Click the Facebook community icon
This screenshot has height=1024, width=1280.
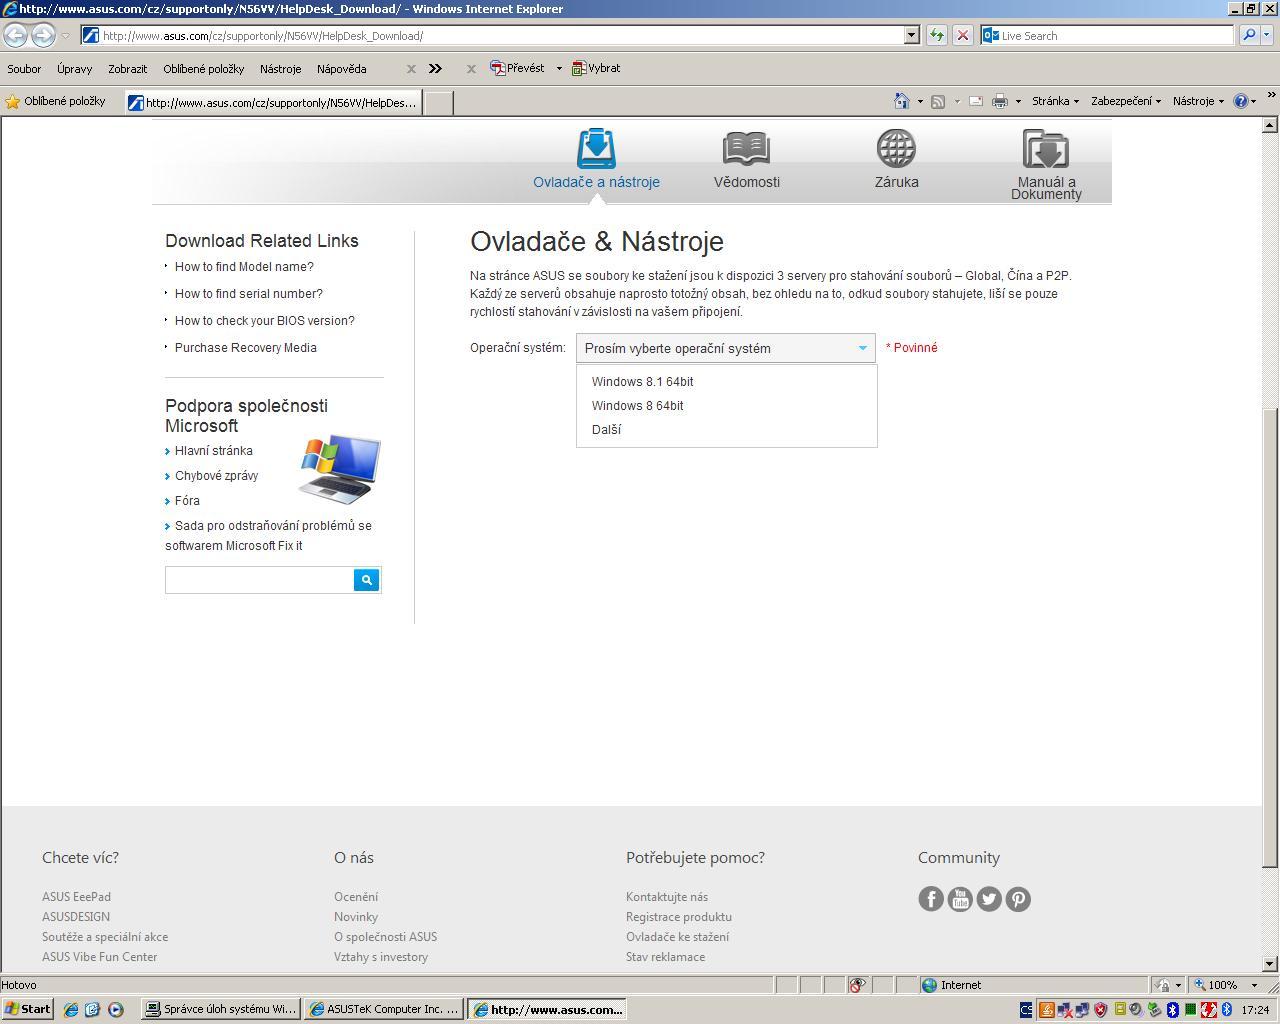[x=931, y=899]
